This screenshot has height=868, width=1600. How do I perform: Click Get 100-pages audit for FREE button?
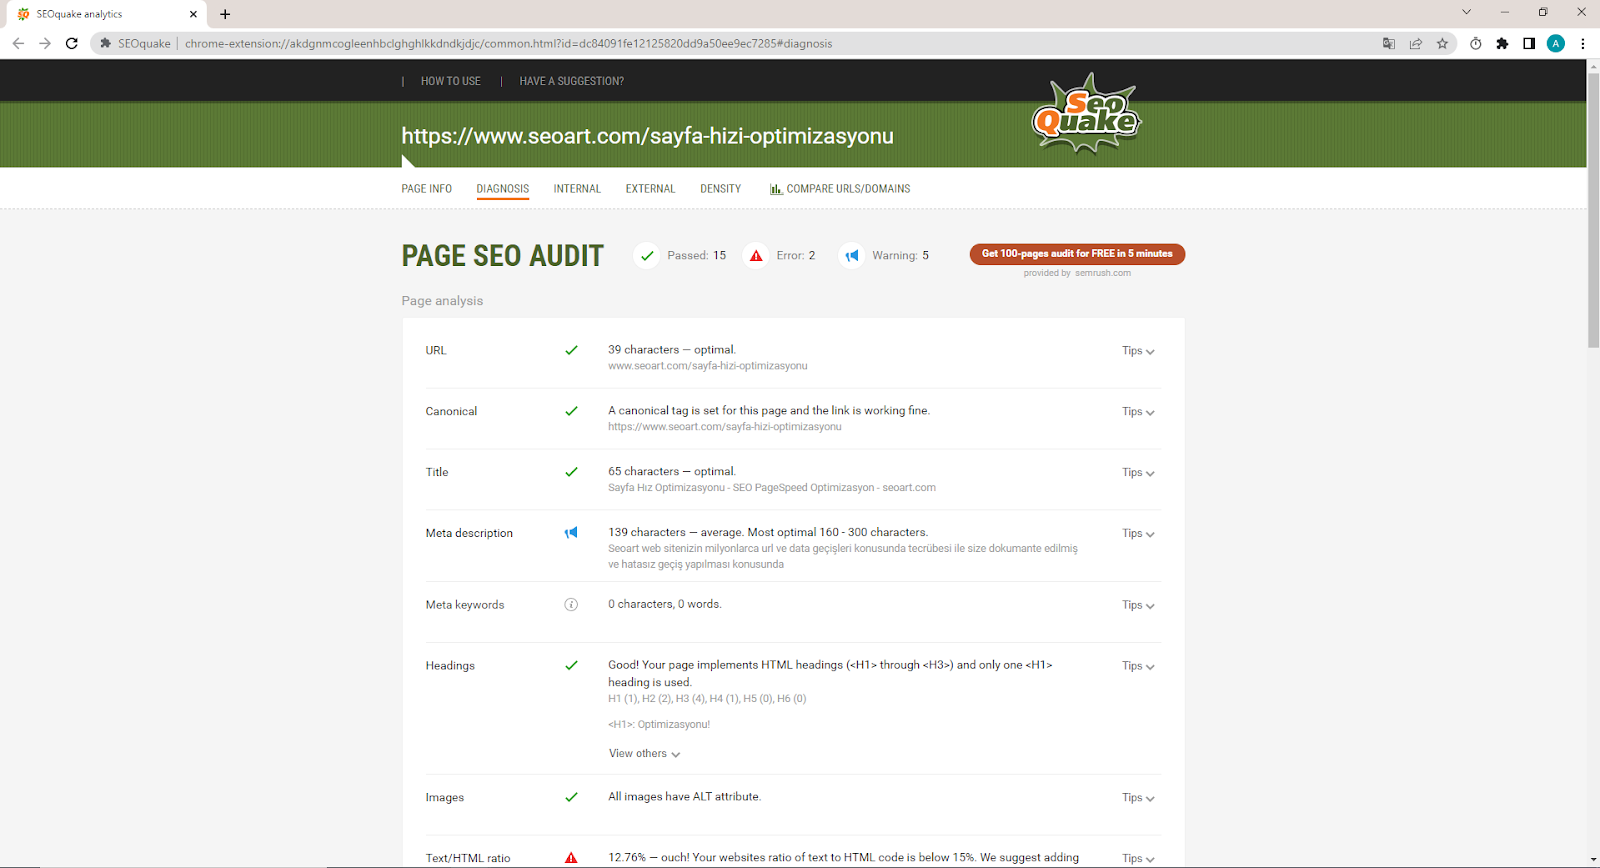(x=1077, y=254)
